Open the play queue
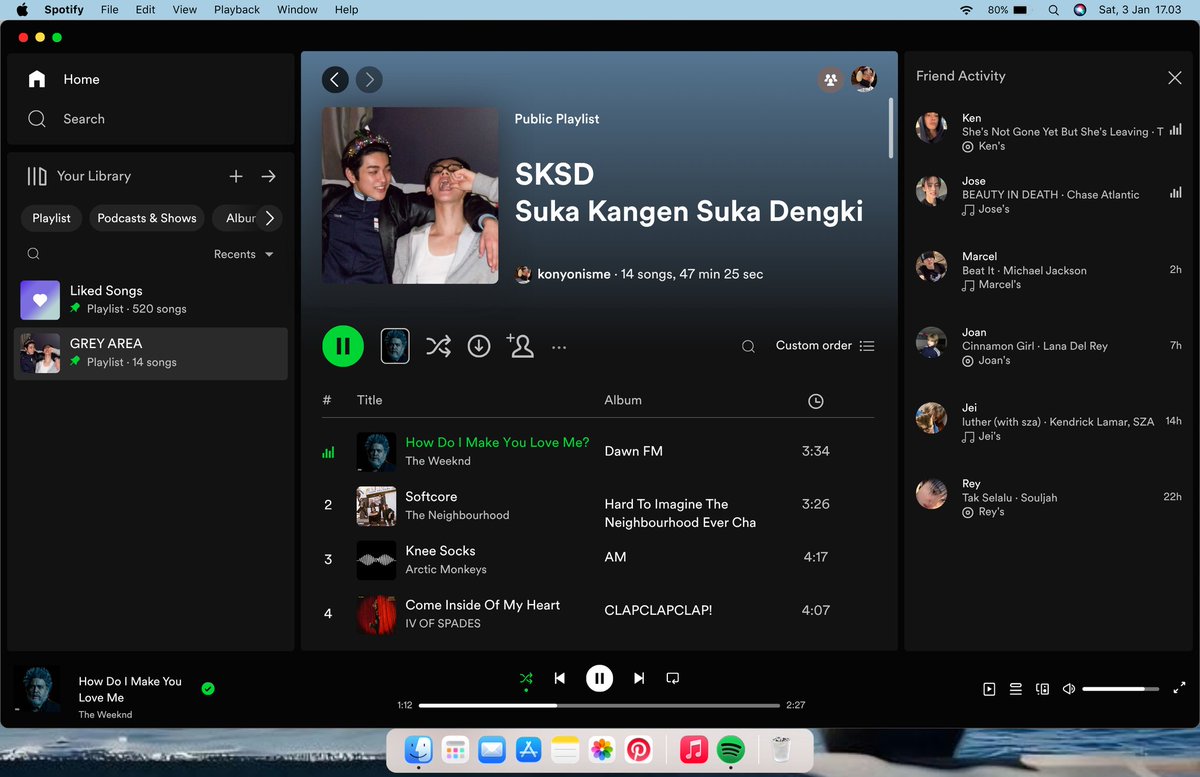This screenshot has width=1200, height=777. (1016, 689)
